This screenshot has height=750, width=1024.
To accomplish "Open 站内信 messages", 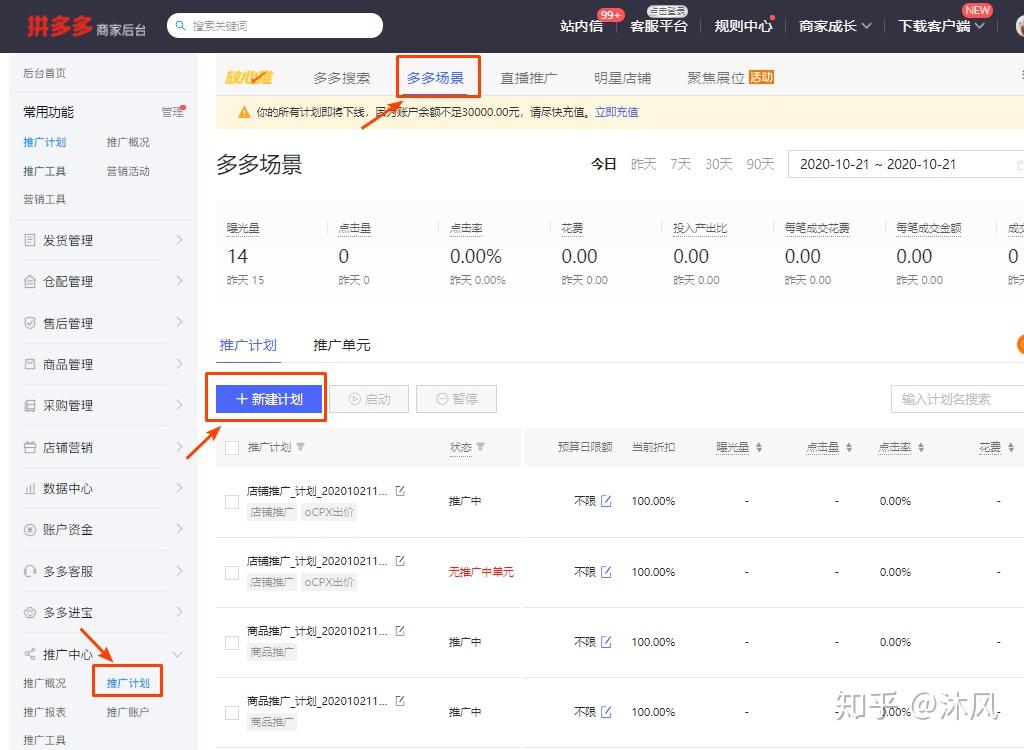I will (x=581, y=26).
